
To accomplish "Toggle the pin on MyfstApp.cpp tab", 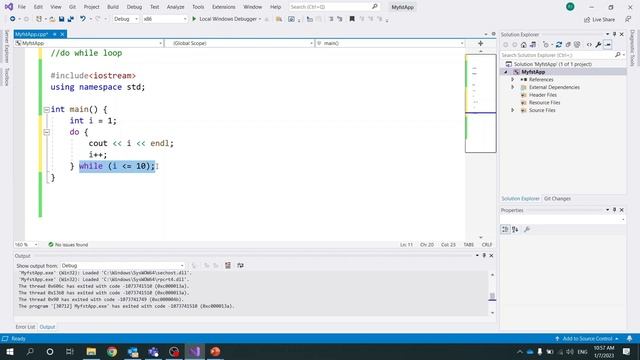I will click(x=55, y=34).
